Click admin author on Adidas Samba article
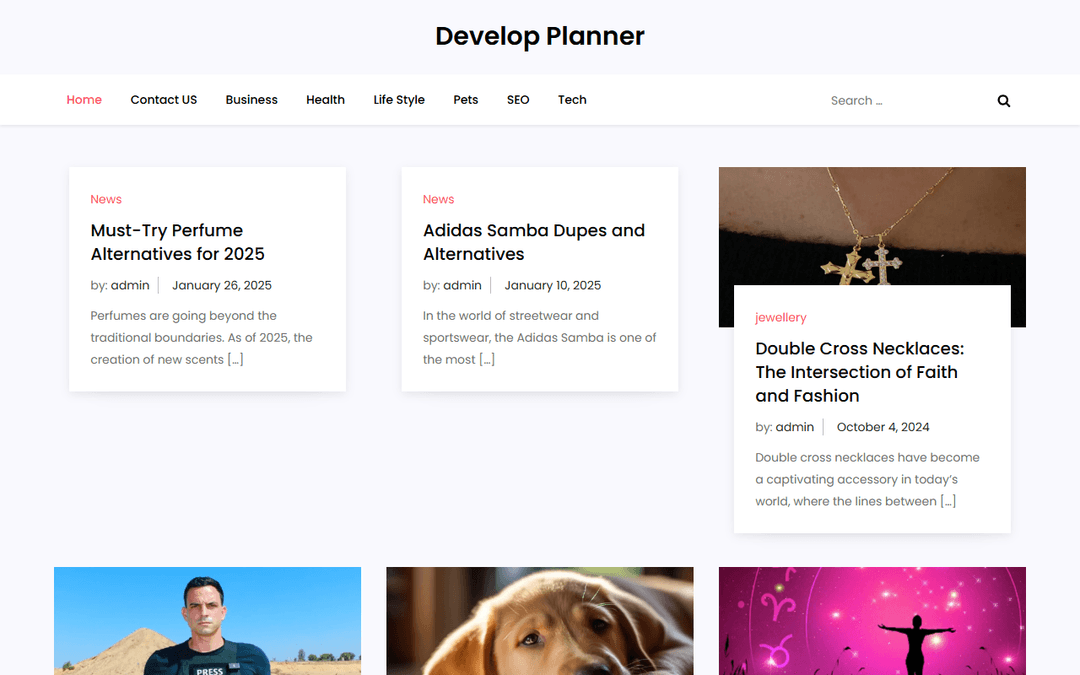 point(462,285)
